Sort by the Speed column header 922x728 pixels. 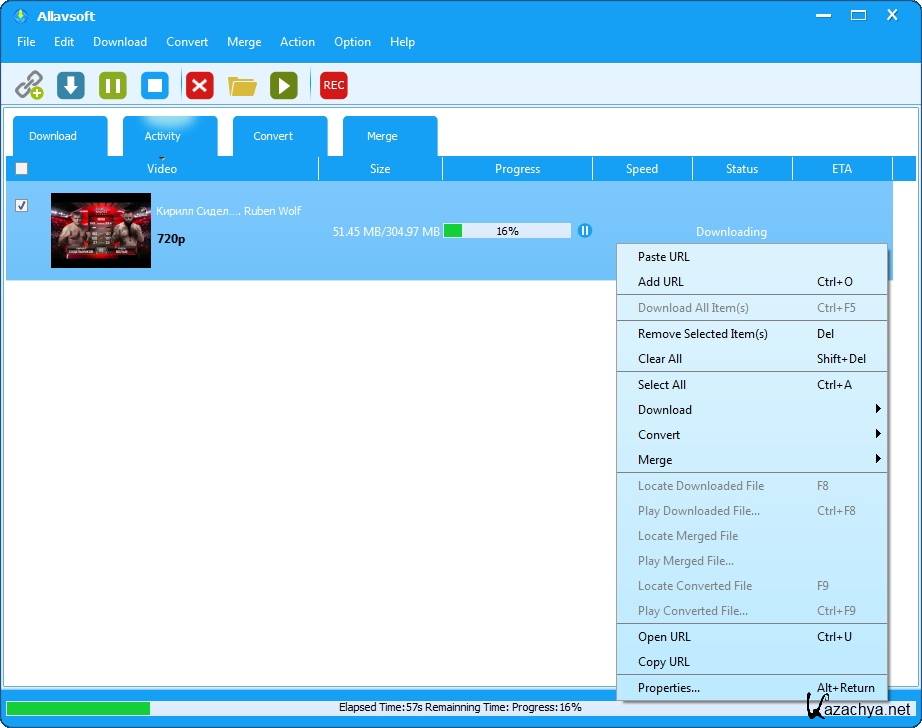(642, 169)
